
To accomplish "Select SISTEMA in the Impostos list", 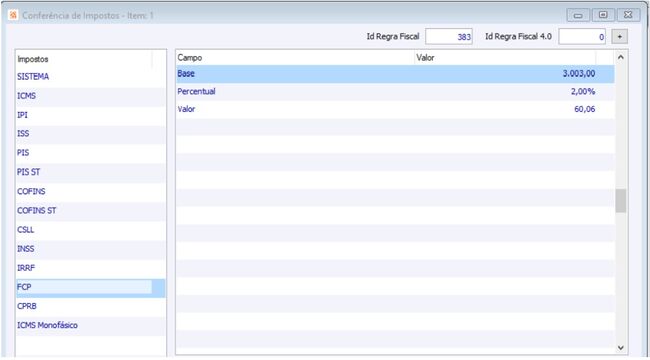I will [90, 77].
